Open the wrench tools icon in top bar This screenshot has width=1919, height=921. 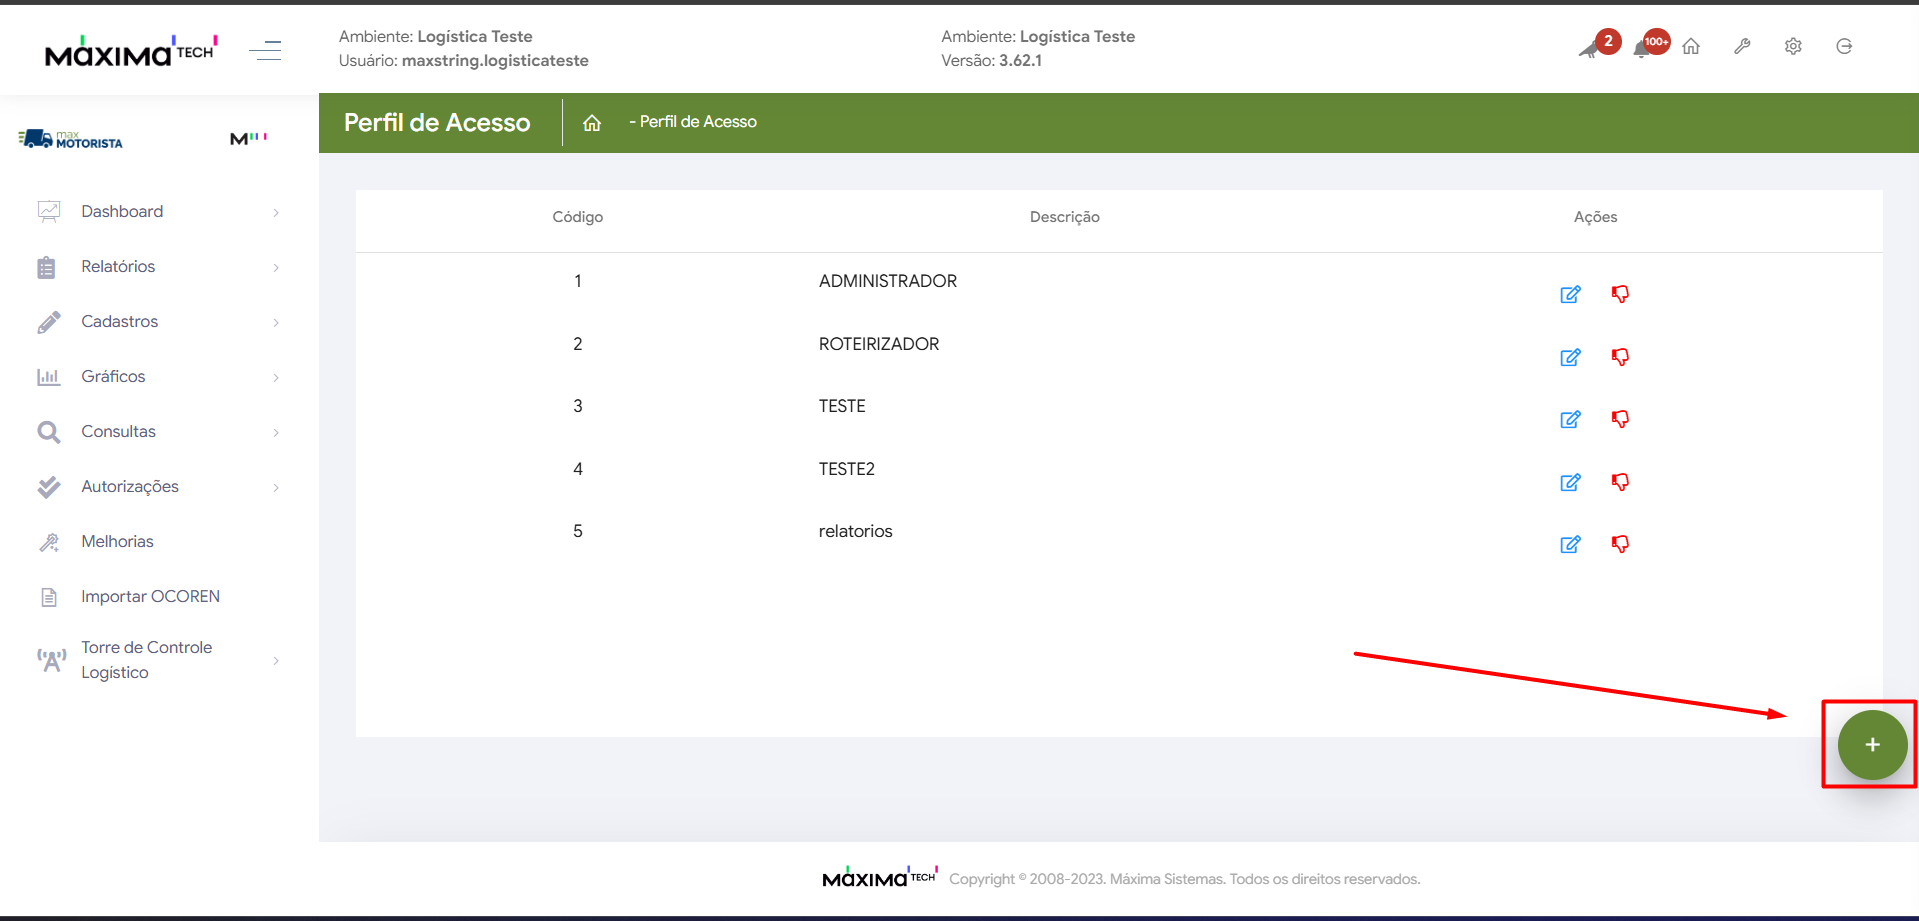(x=1742, y=47)
